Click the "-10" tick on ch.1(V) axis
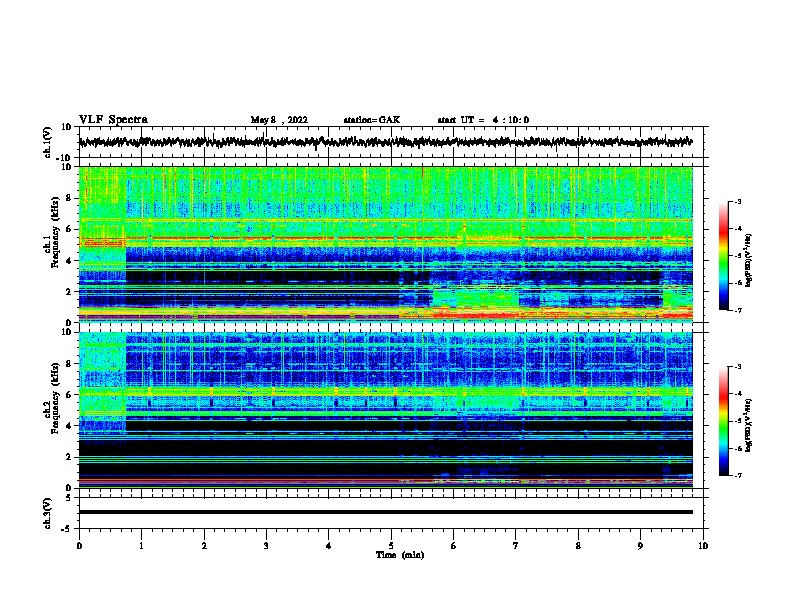 pos(65,158)
